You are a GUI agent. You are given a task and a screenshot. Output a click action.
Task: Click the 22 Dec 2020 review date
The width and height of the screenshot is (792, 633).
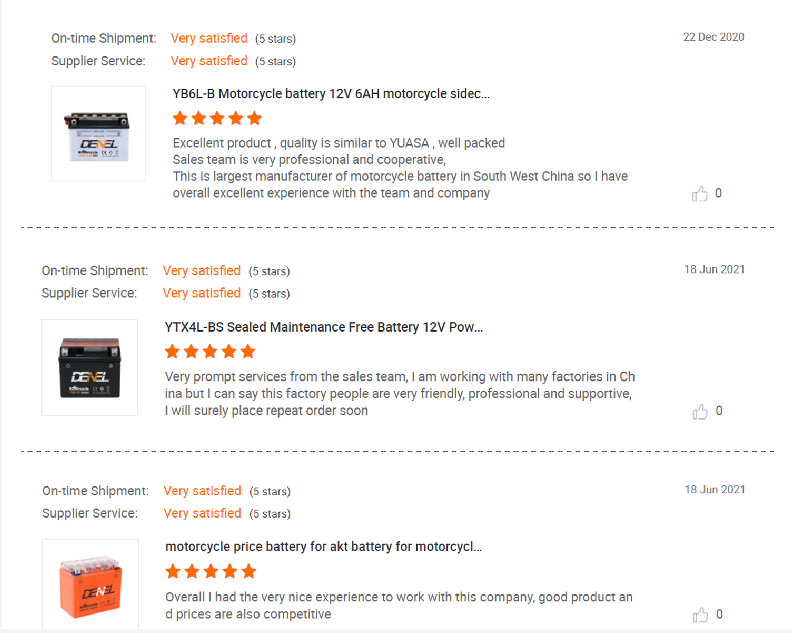[713, 37]
